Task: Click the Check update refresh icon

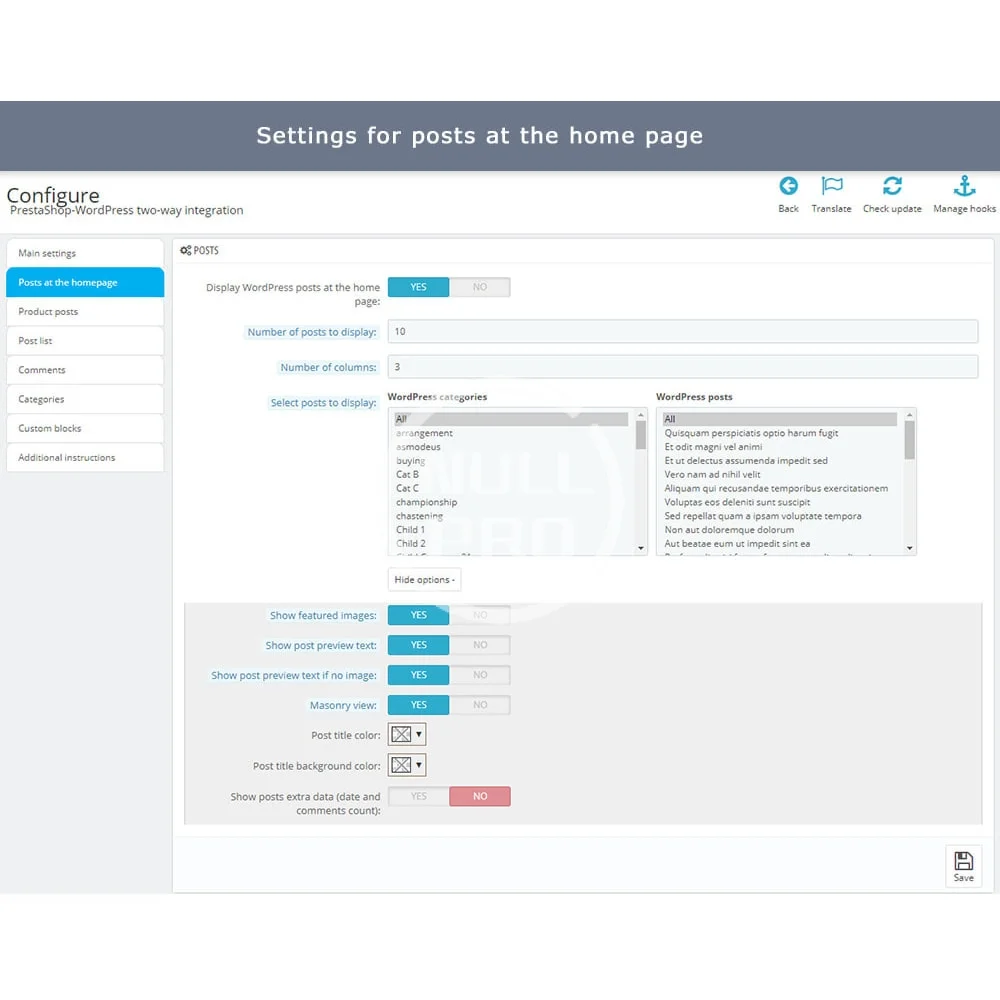Action: [x=892, y=186]
